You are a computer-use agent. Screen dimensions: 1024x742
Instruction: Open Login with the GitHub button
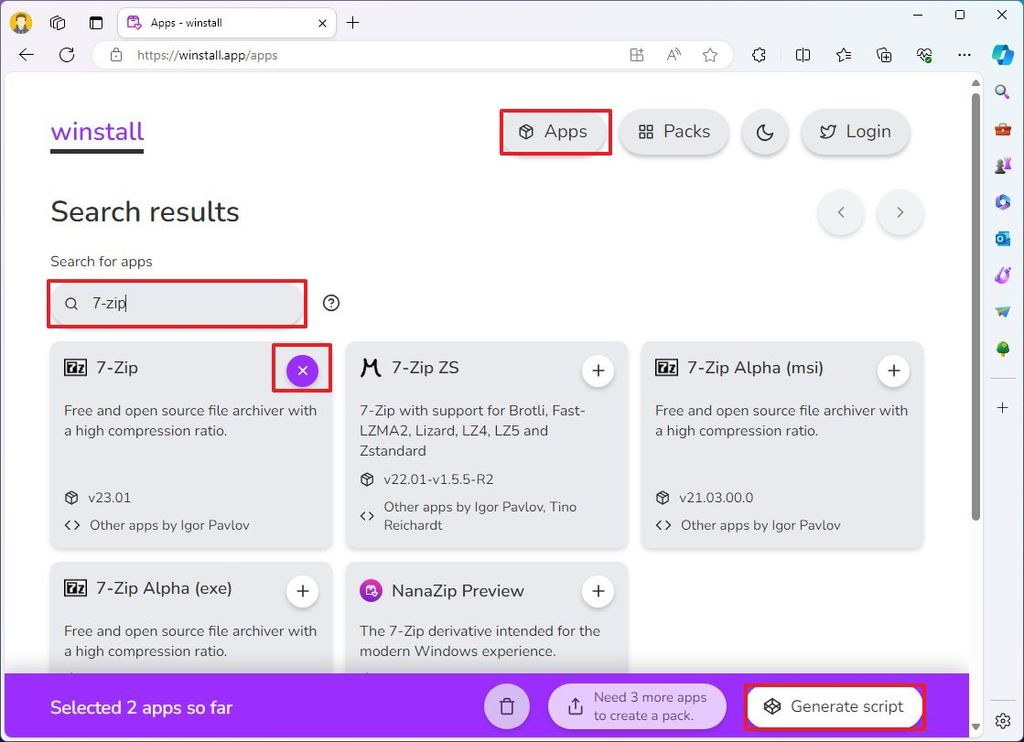tap(855, 131)
